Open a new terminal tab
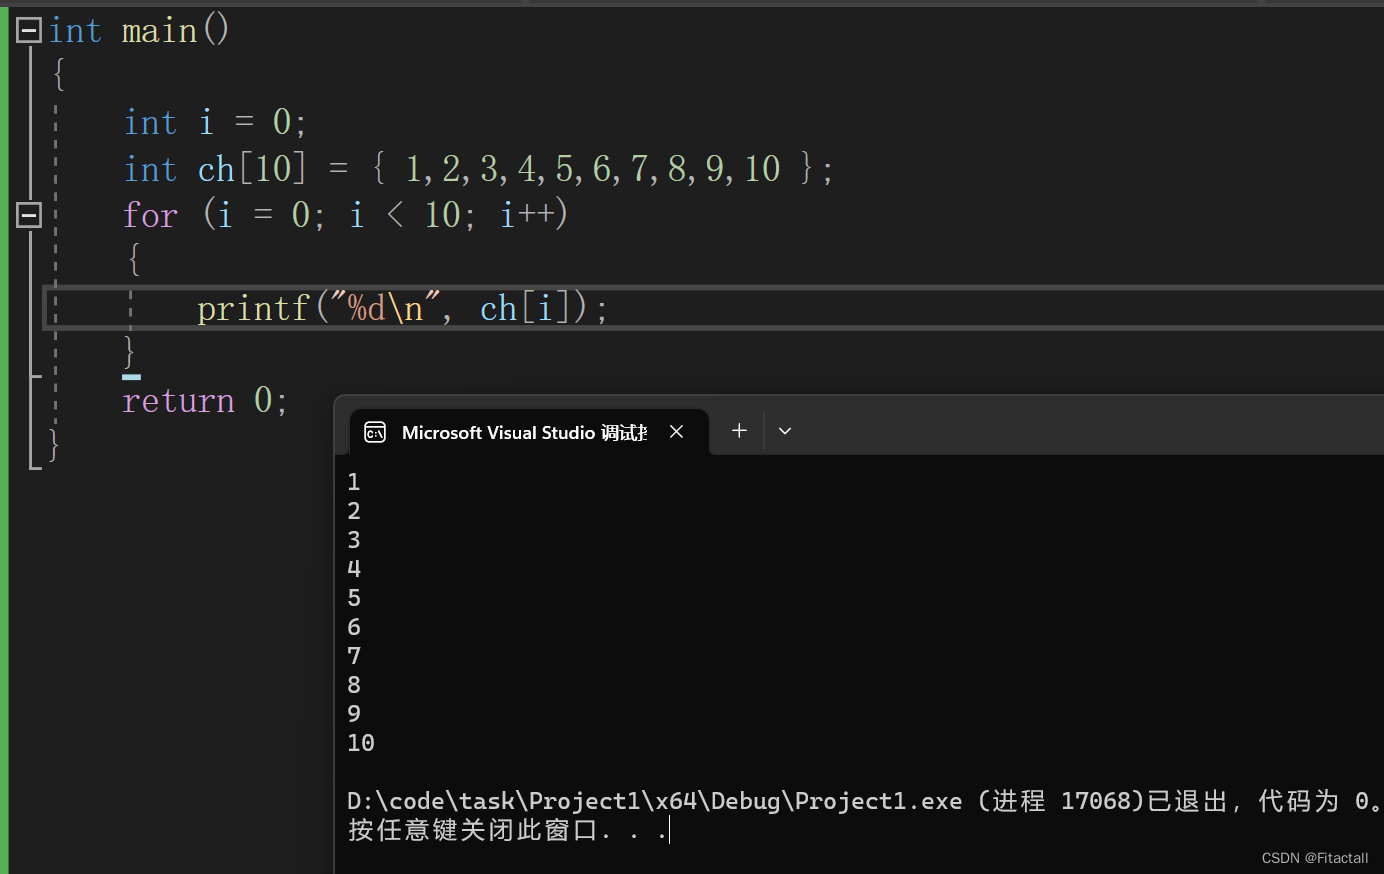 739,431
